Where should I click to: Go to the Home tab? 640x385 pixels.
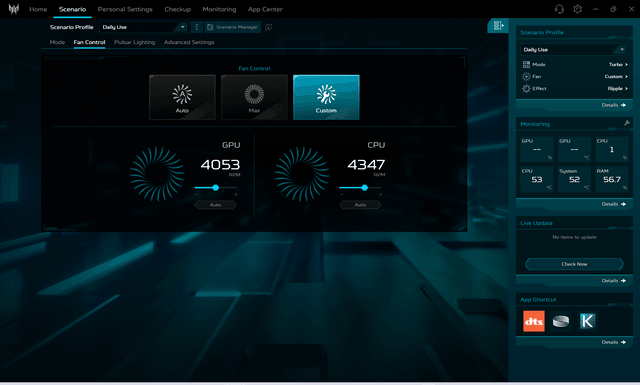coord(38,9)
